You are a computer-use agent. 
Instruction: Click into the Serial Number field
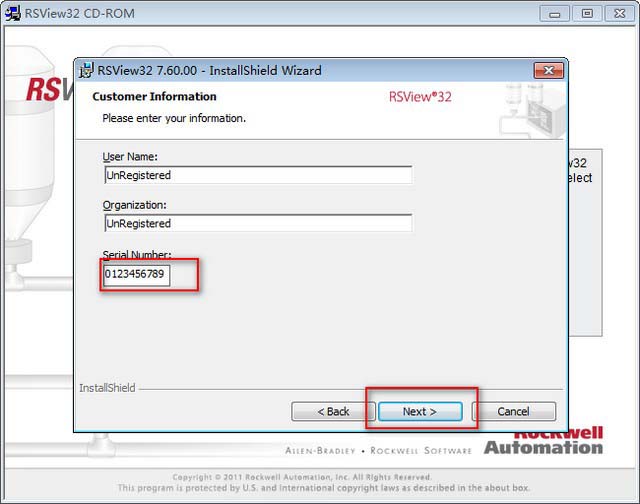click(136, 274)
